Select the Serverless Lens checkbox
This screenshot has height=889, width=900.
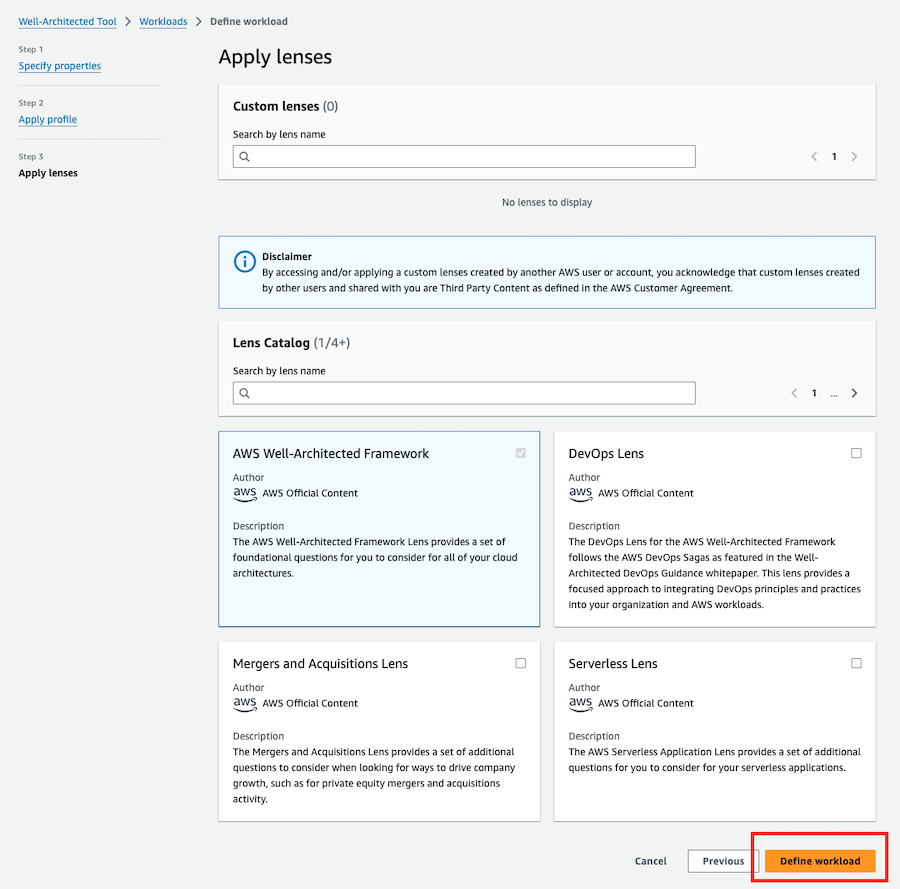(x=856, y=663)
